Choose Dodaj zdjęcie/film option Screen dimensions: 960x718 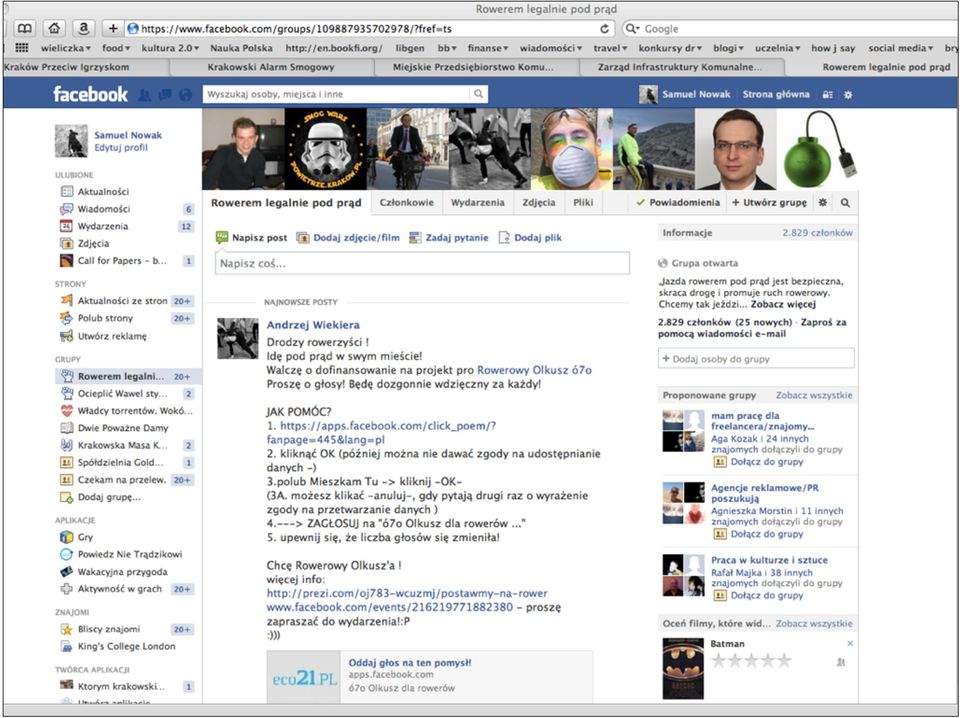[x=348, y=237]
